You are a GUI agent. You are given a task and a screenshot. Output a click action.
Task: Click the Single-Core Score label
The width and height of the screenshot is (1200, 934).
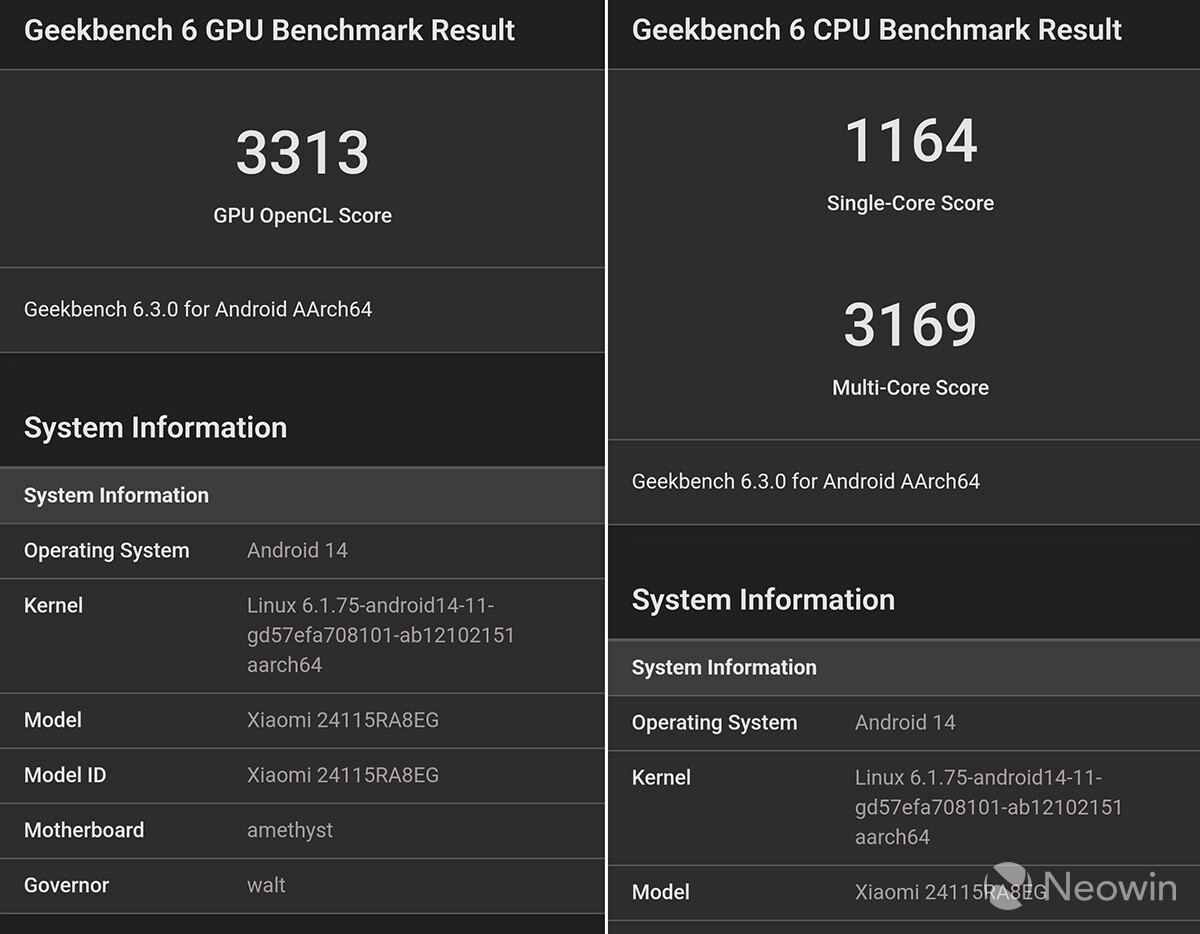[x=910, y=203]
